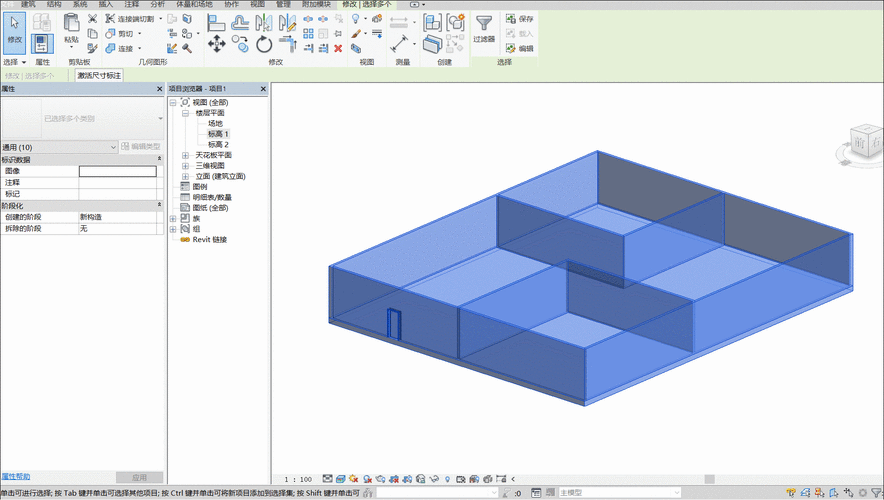
Task: Click the Properties (属性) ribbon icon
Action: pyautogui.click(x=43, y=43)
